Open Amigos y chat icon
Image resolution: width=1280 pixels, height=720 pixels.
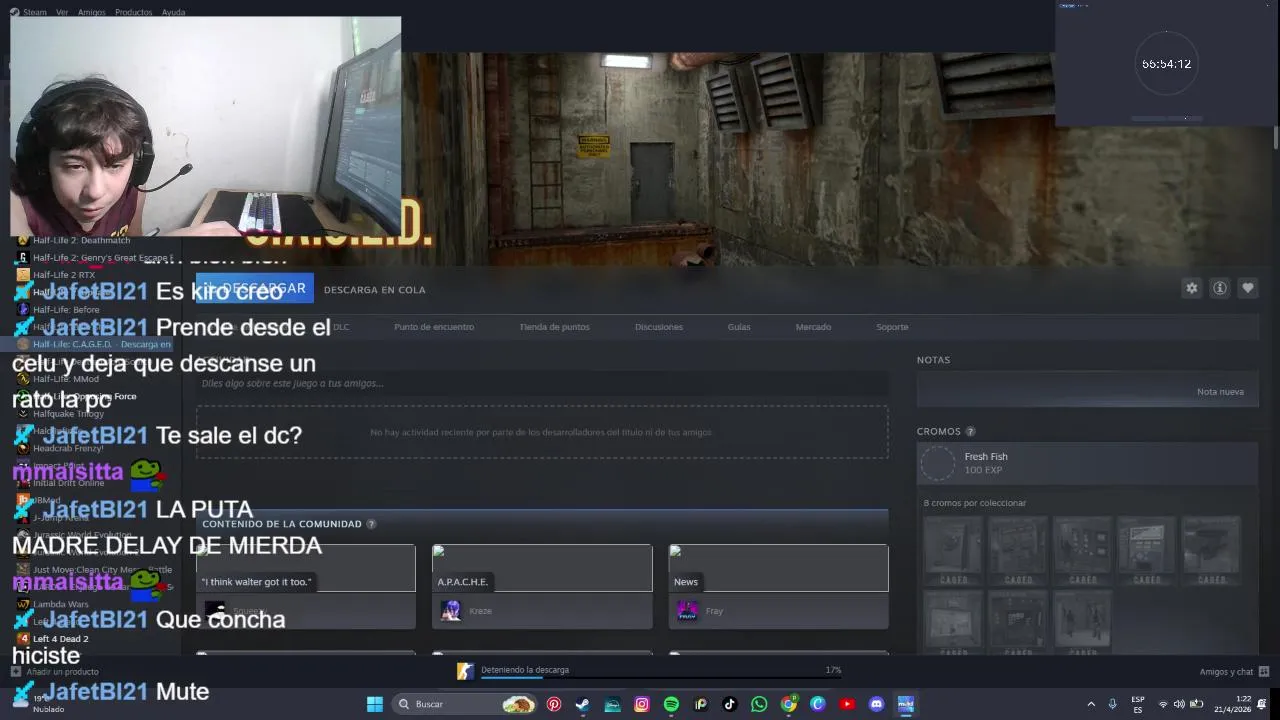(x=1264, y=672)
